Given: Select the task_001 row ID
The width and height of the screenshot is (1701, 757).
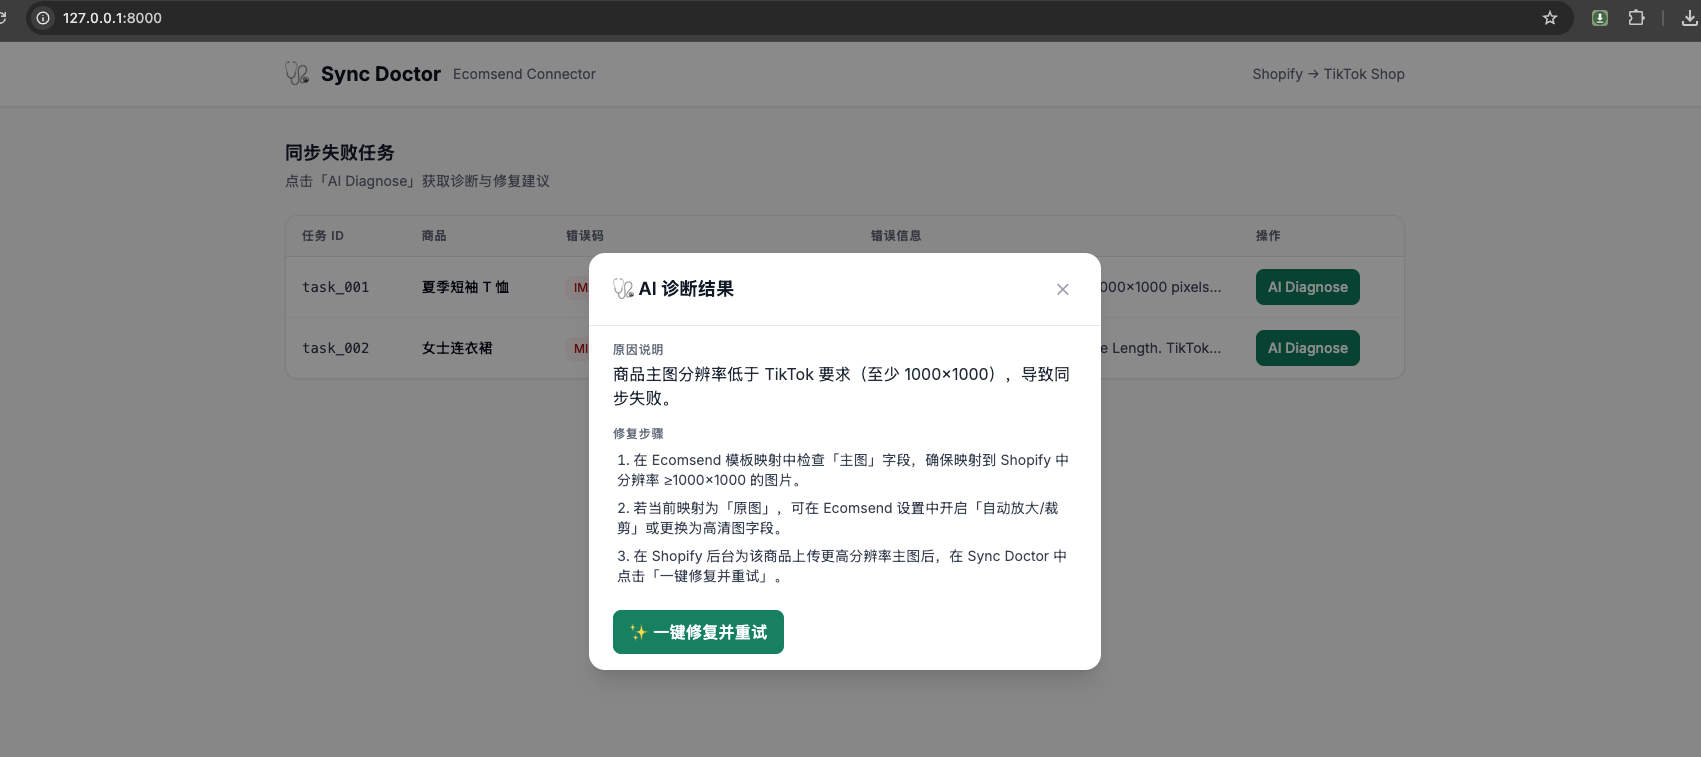Looking at the screenshot, I should [x=335, y=287].
